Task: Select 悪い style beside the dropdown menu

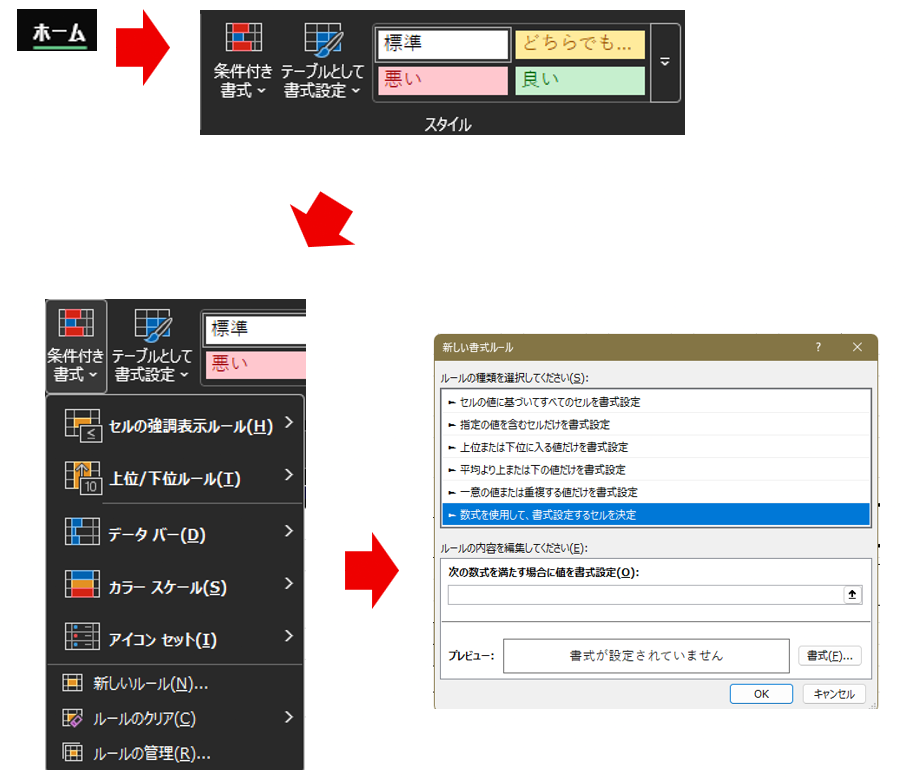Action: 255,365
